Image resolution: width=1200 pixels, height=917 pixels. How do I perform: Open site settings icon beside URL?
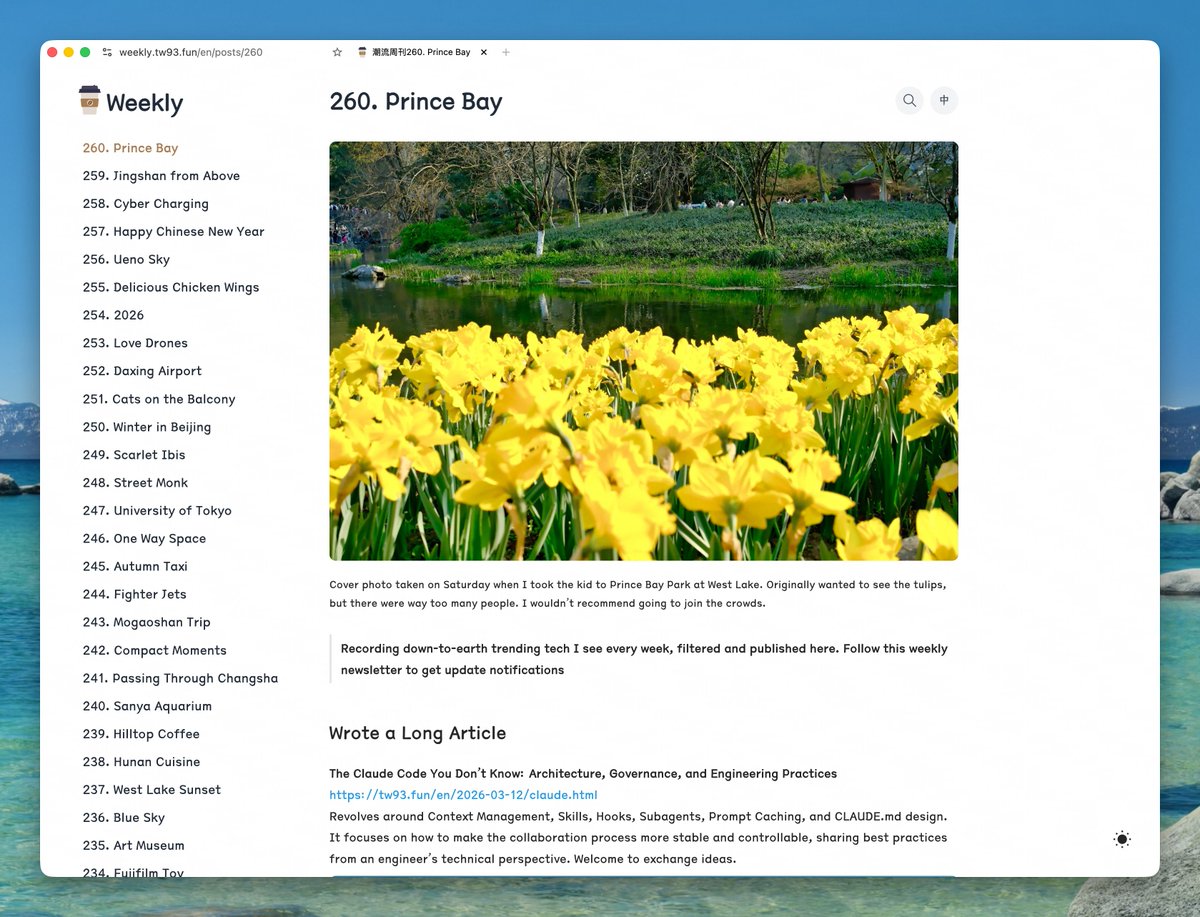107,52
